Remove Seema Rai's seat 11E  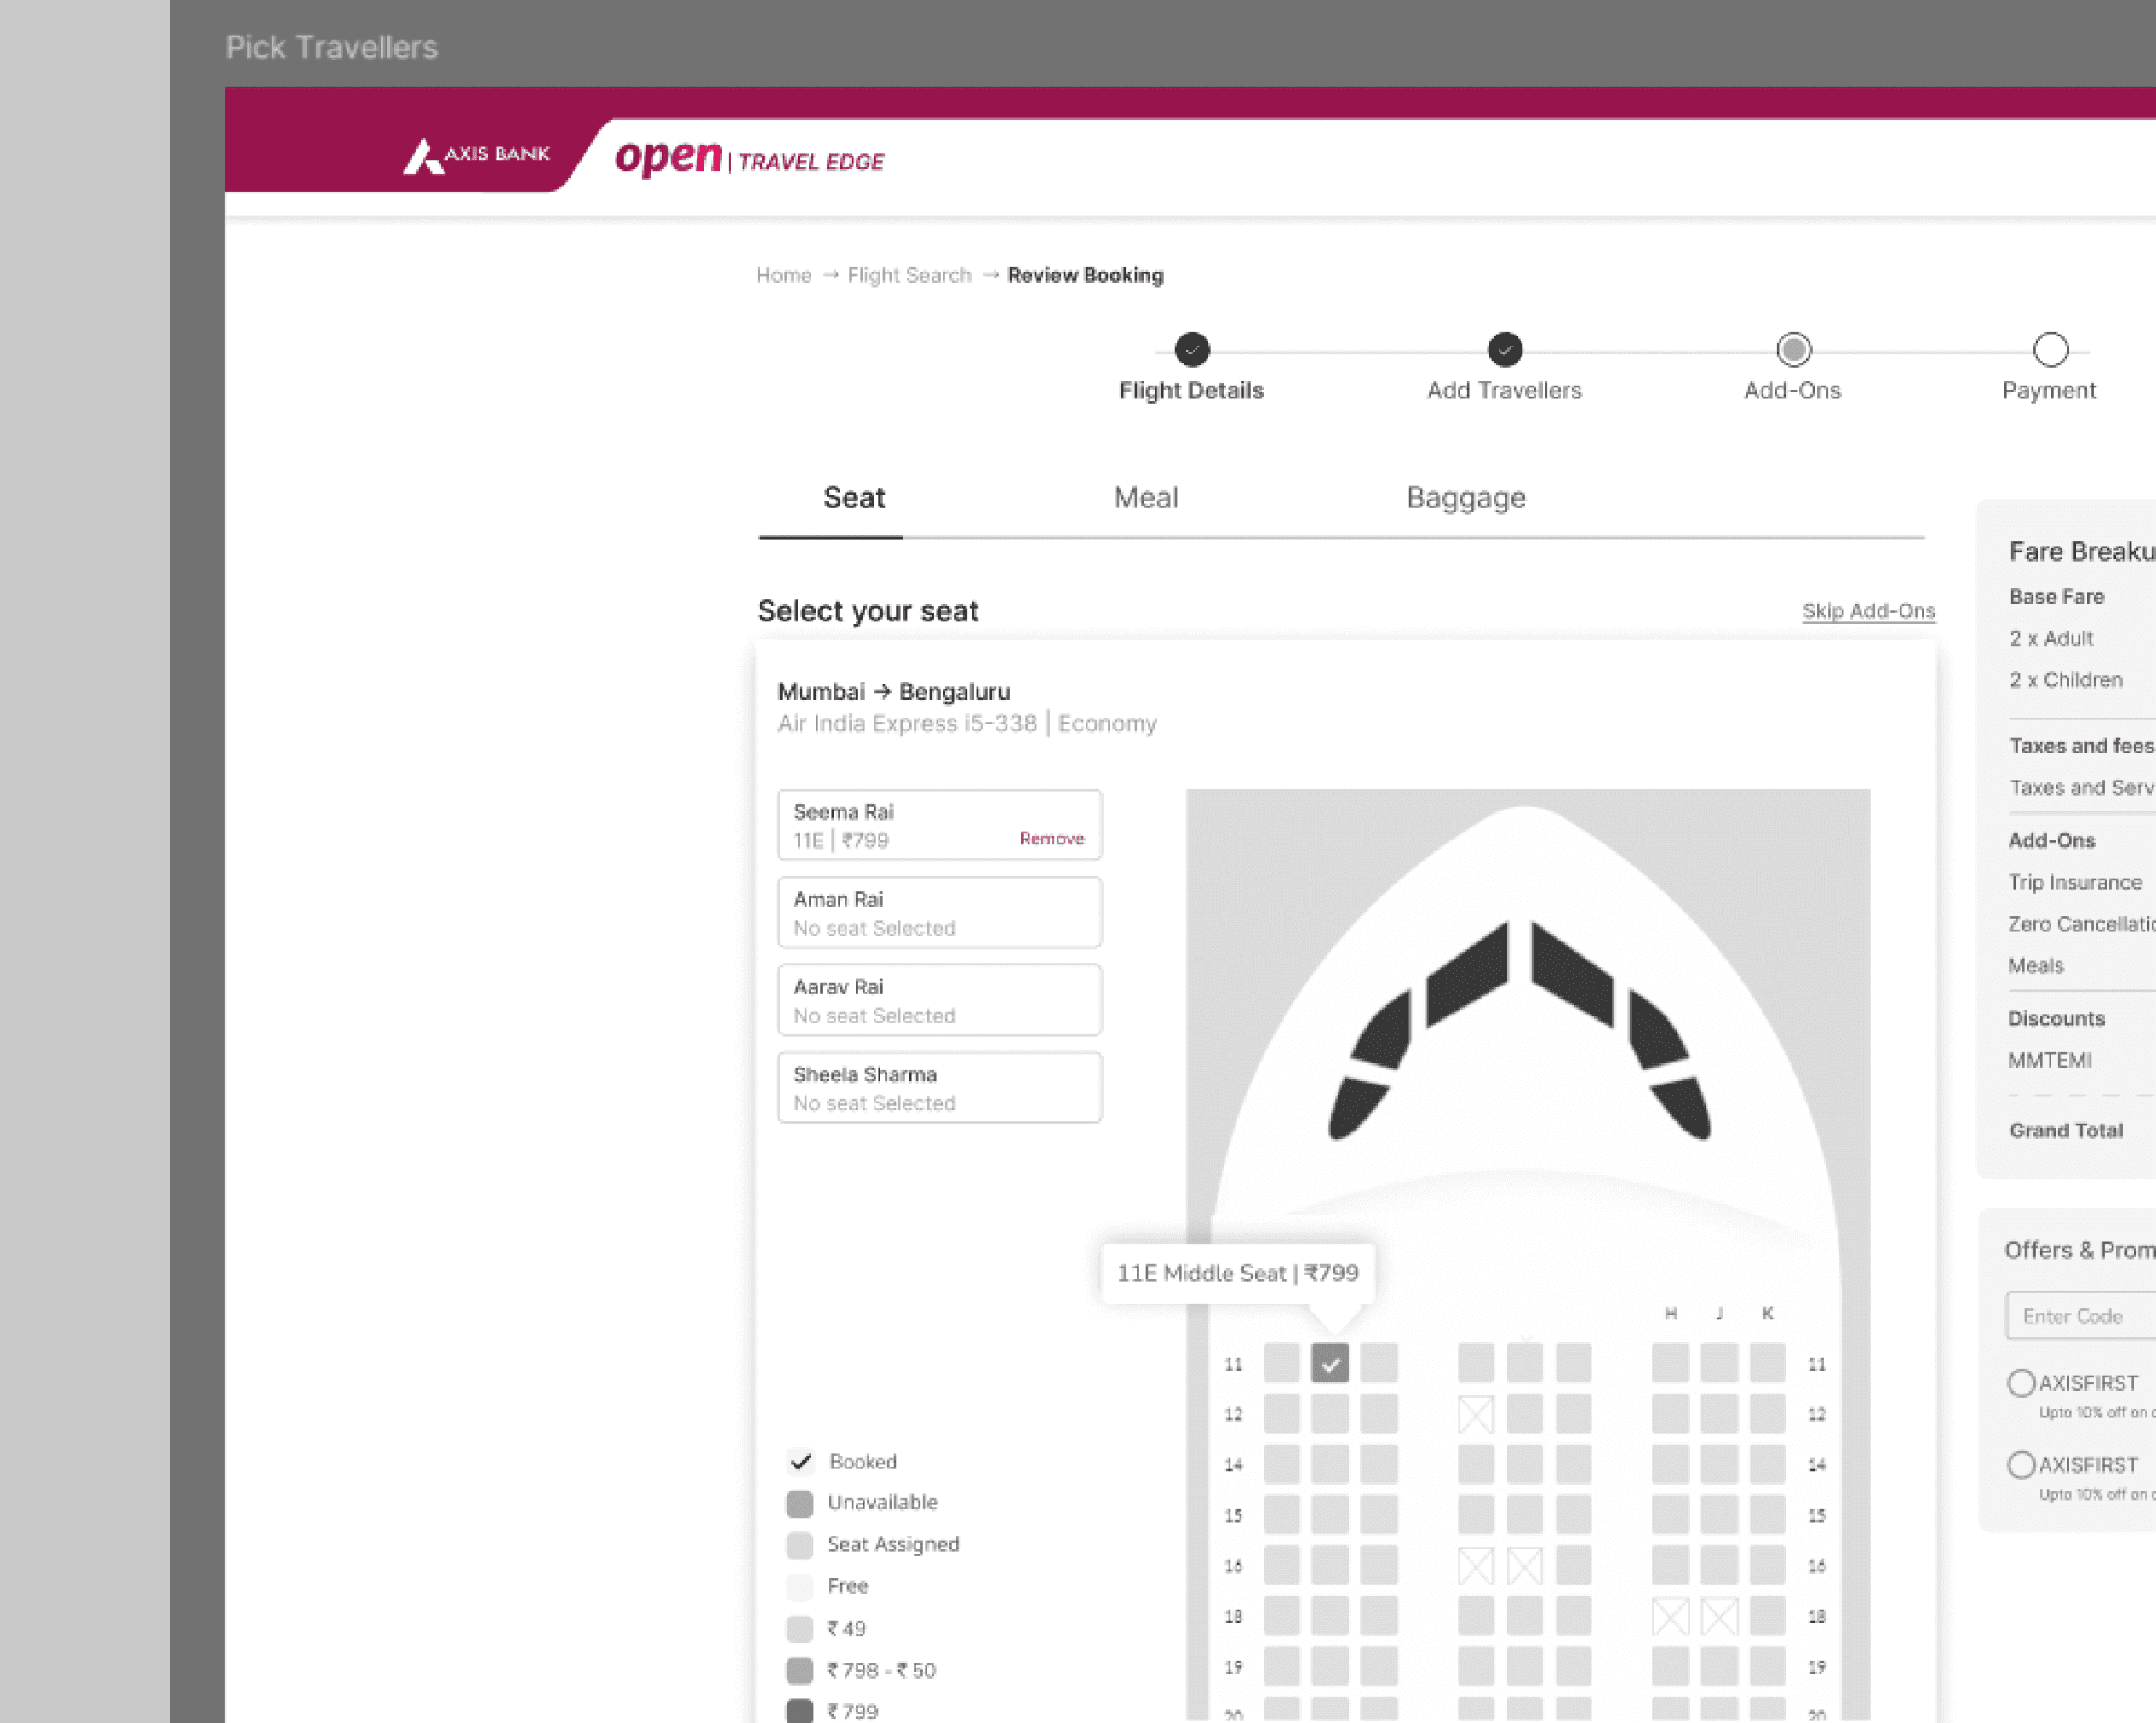tap(1051, 839)
